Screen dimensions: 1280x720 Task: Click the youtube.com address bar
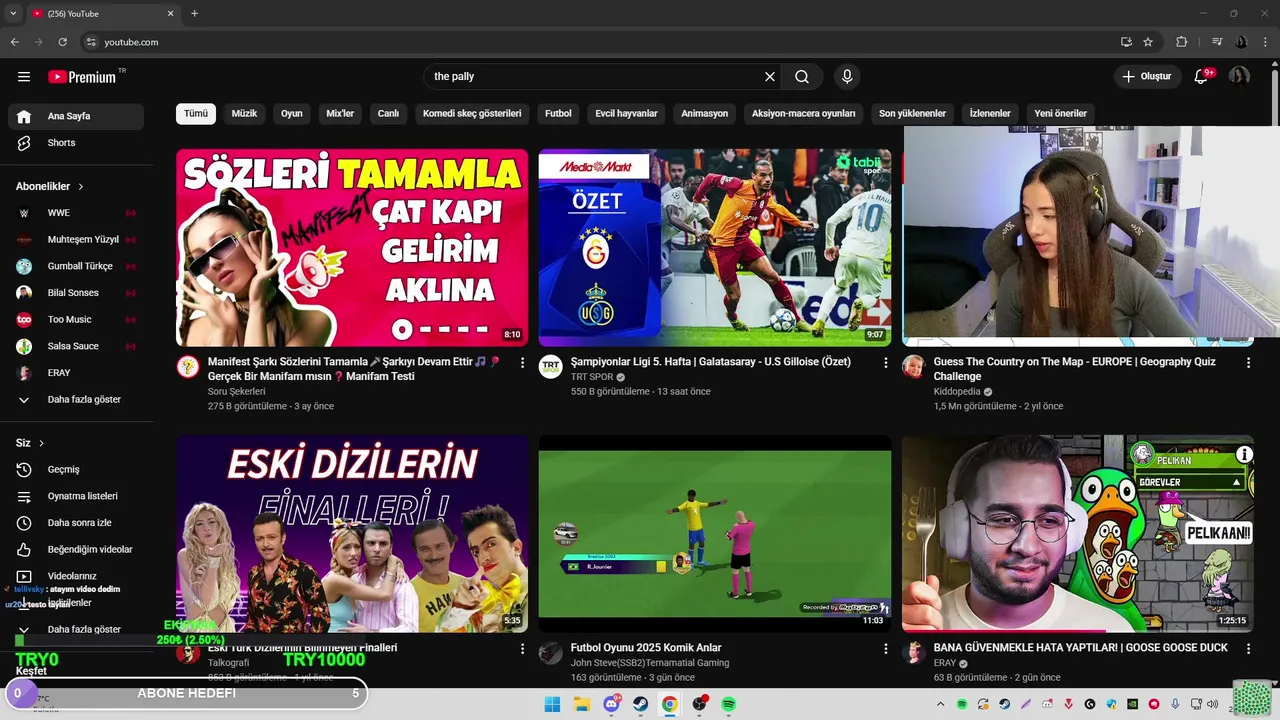pos(600,42)
